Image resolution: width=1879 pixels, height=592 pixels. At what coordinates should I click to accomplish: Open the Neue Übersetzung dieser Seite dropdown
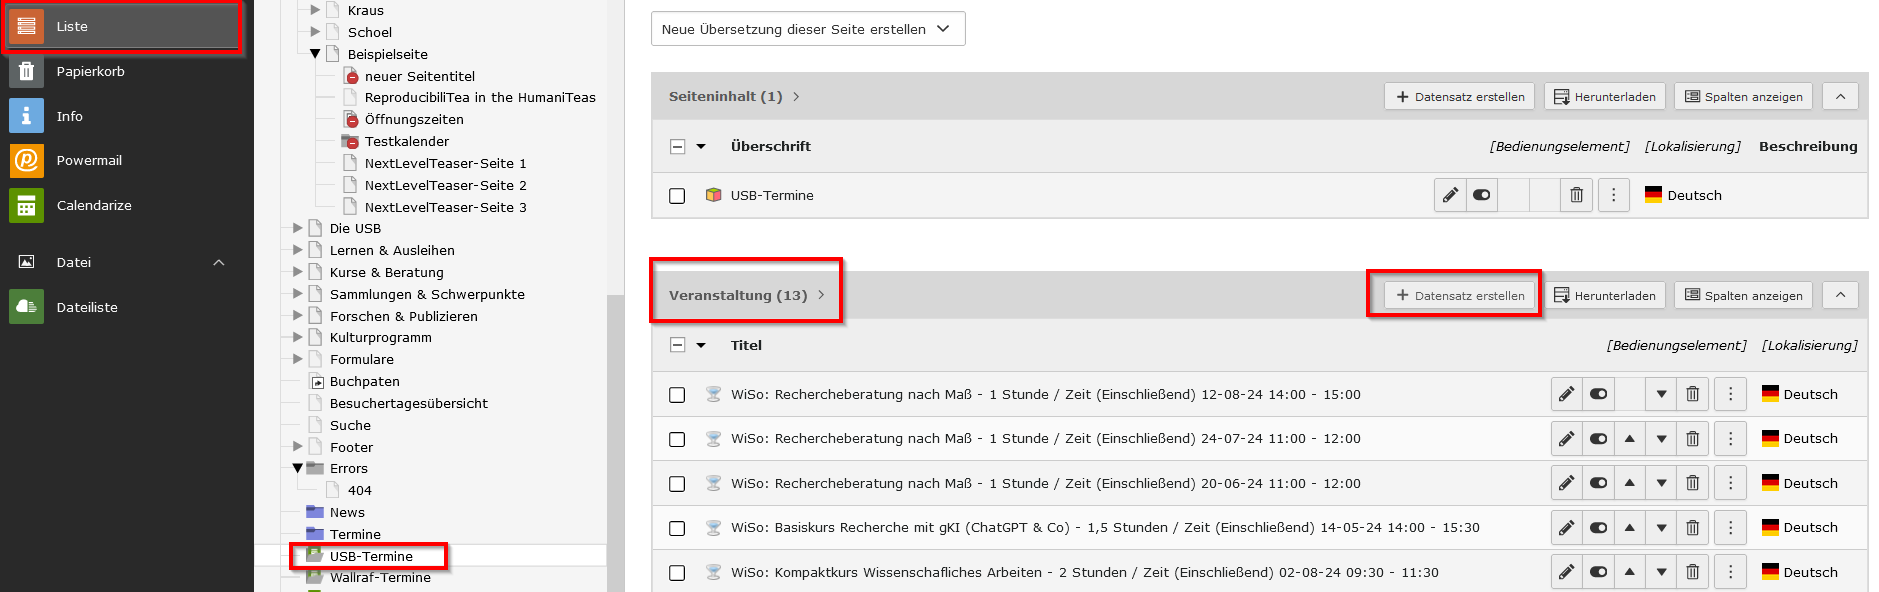tap(808, 29)
